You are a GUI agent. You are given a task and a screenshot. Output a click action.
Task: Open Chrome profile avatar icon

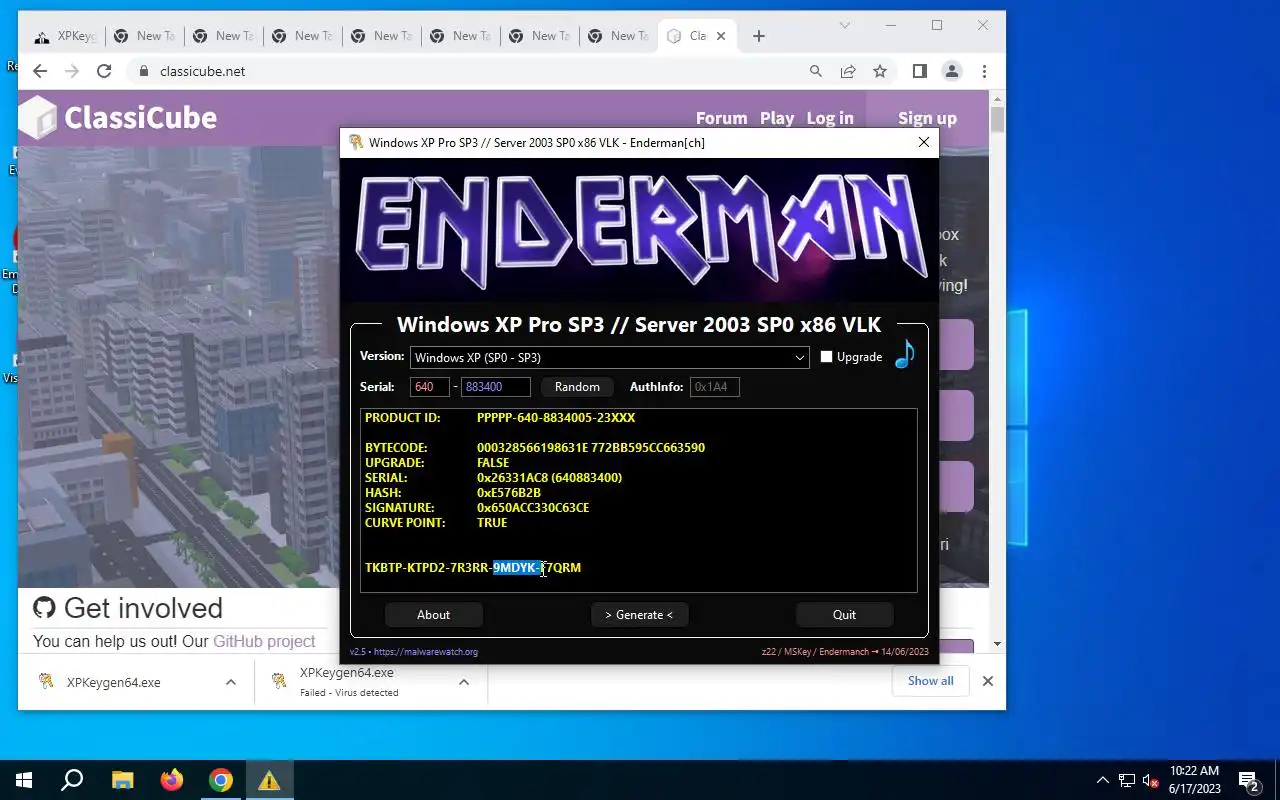952,71
